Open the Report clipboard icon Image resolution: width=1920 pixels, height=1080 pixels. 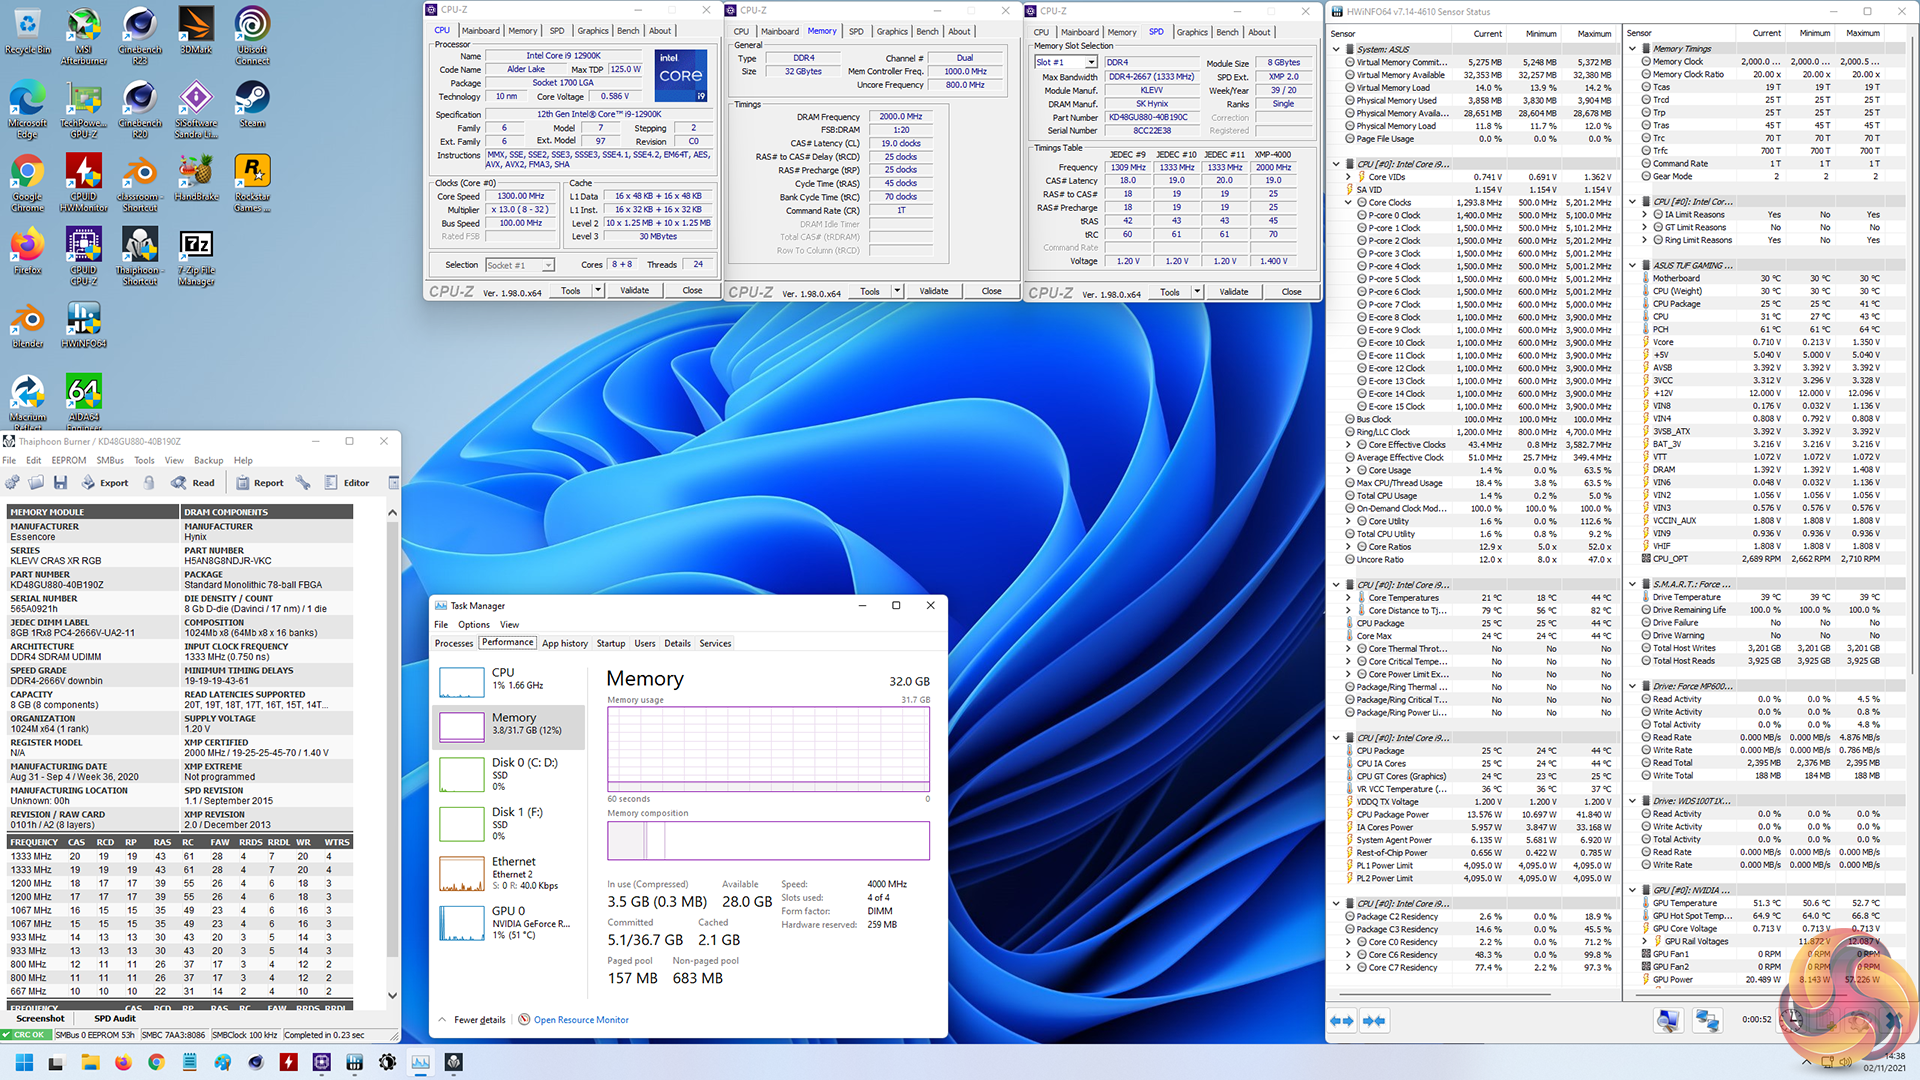tap(243, 483)
